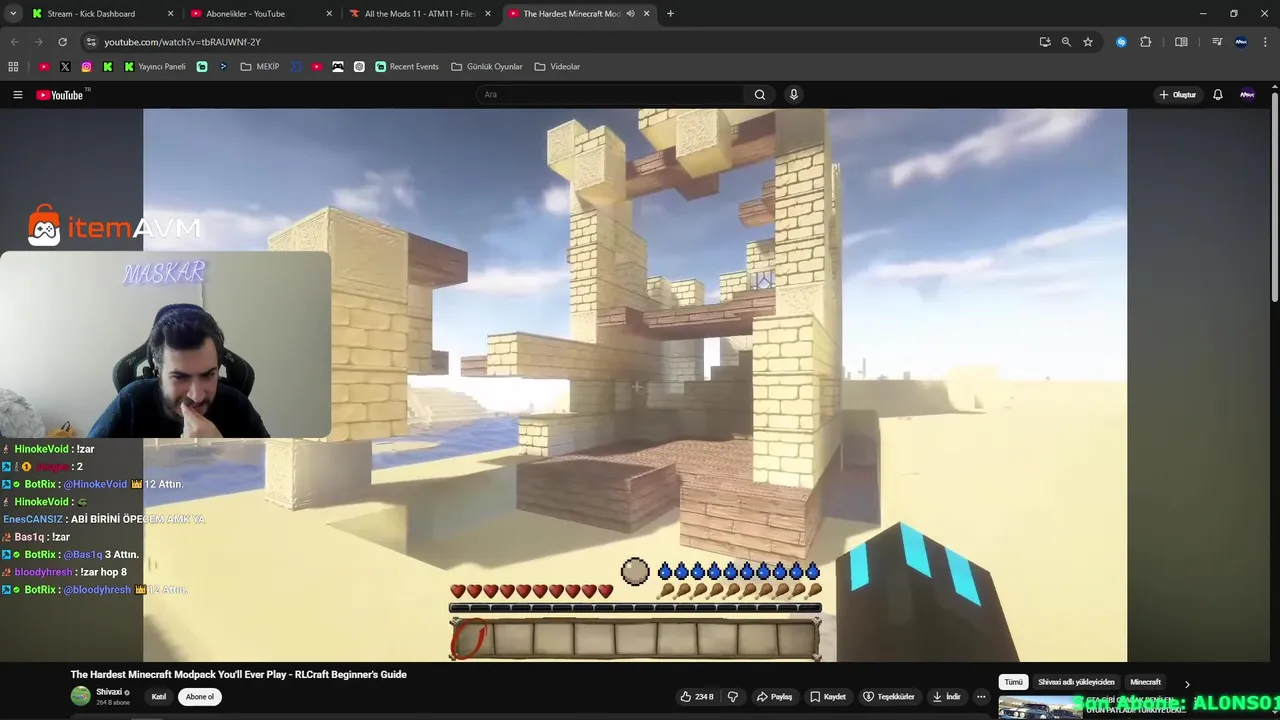Expand the Videolar bookmarks folder

click(x=557, y=67)
